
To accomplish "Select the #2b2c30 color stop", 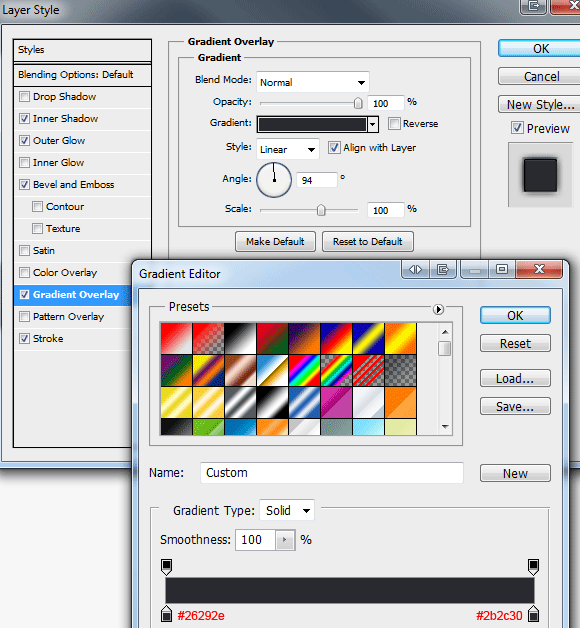I will pos(533,614).
